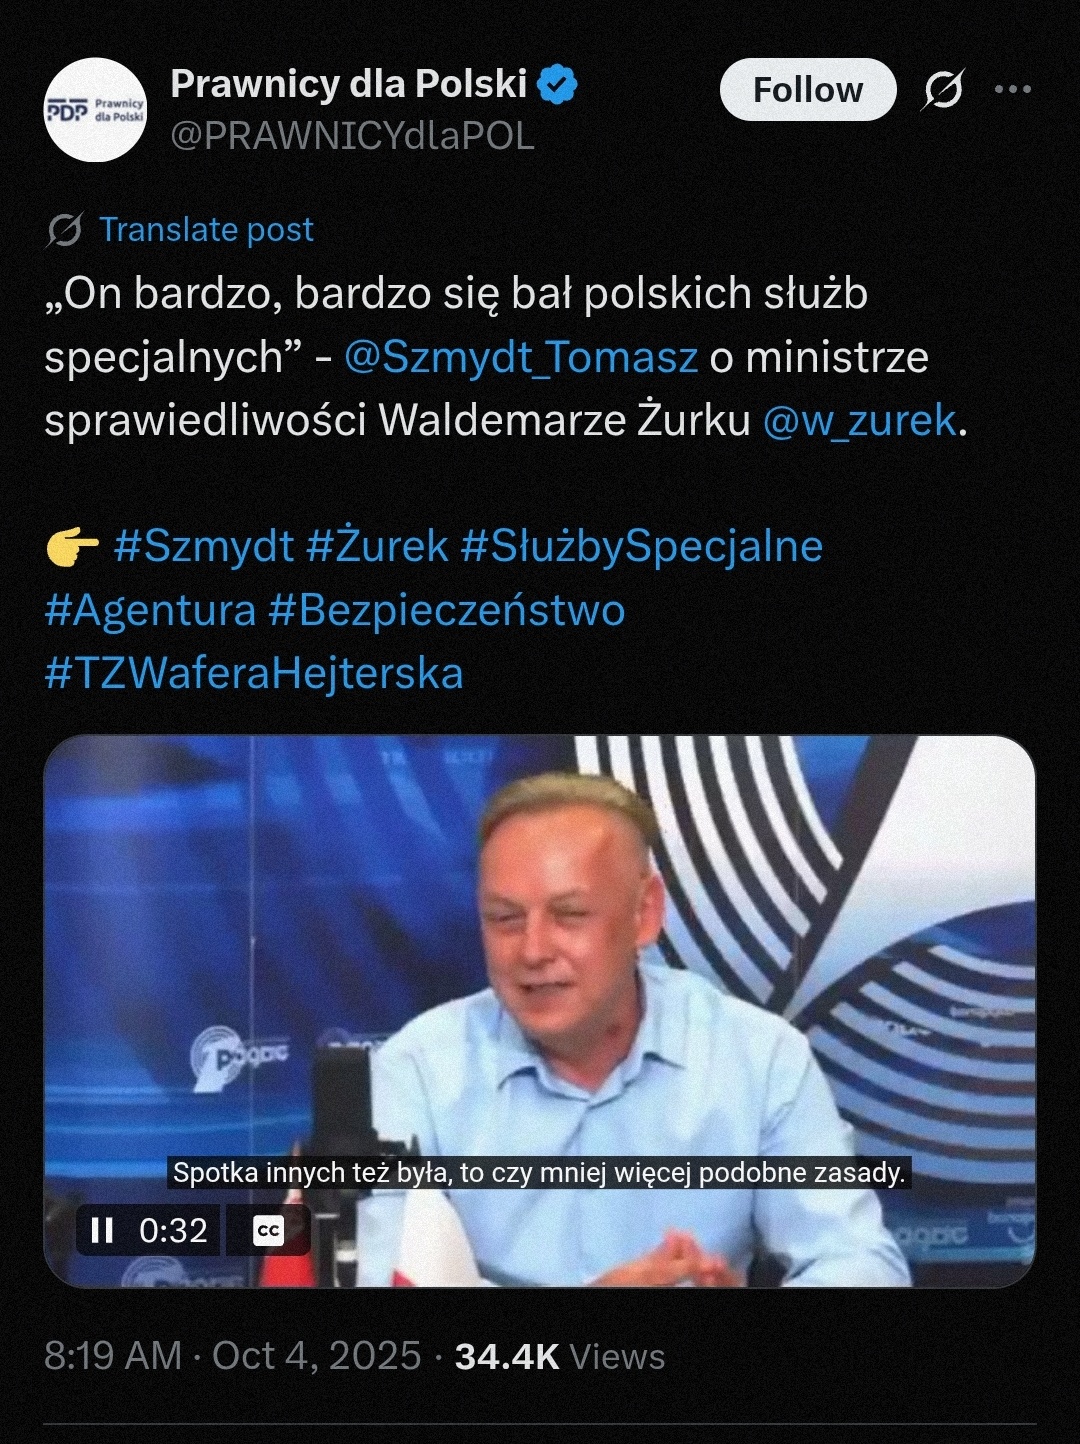This screenshot has width=1080, height=1444.
Task: Open the three-dot more options menu
Action: coord(1013,90)
